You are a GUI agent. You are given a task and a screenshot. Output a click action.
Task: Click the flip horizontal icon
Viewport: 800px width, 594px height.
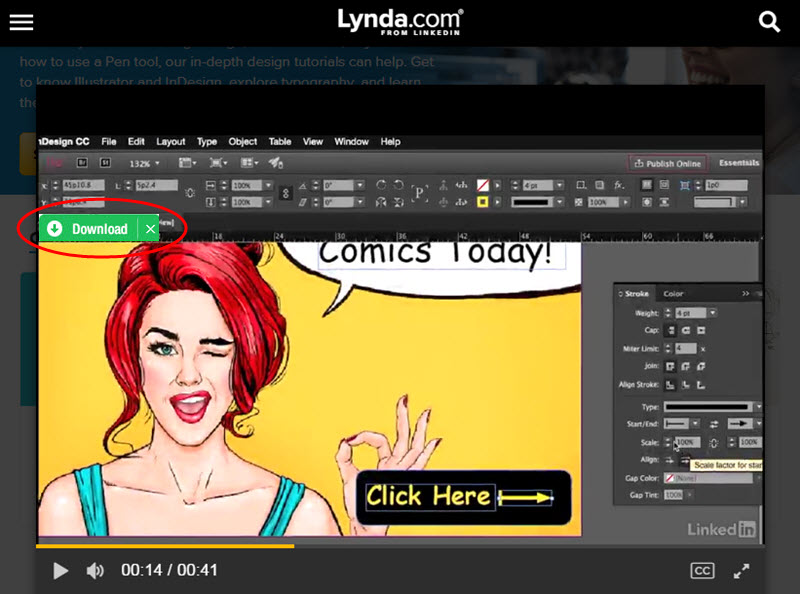381,203
